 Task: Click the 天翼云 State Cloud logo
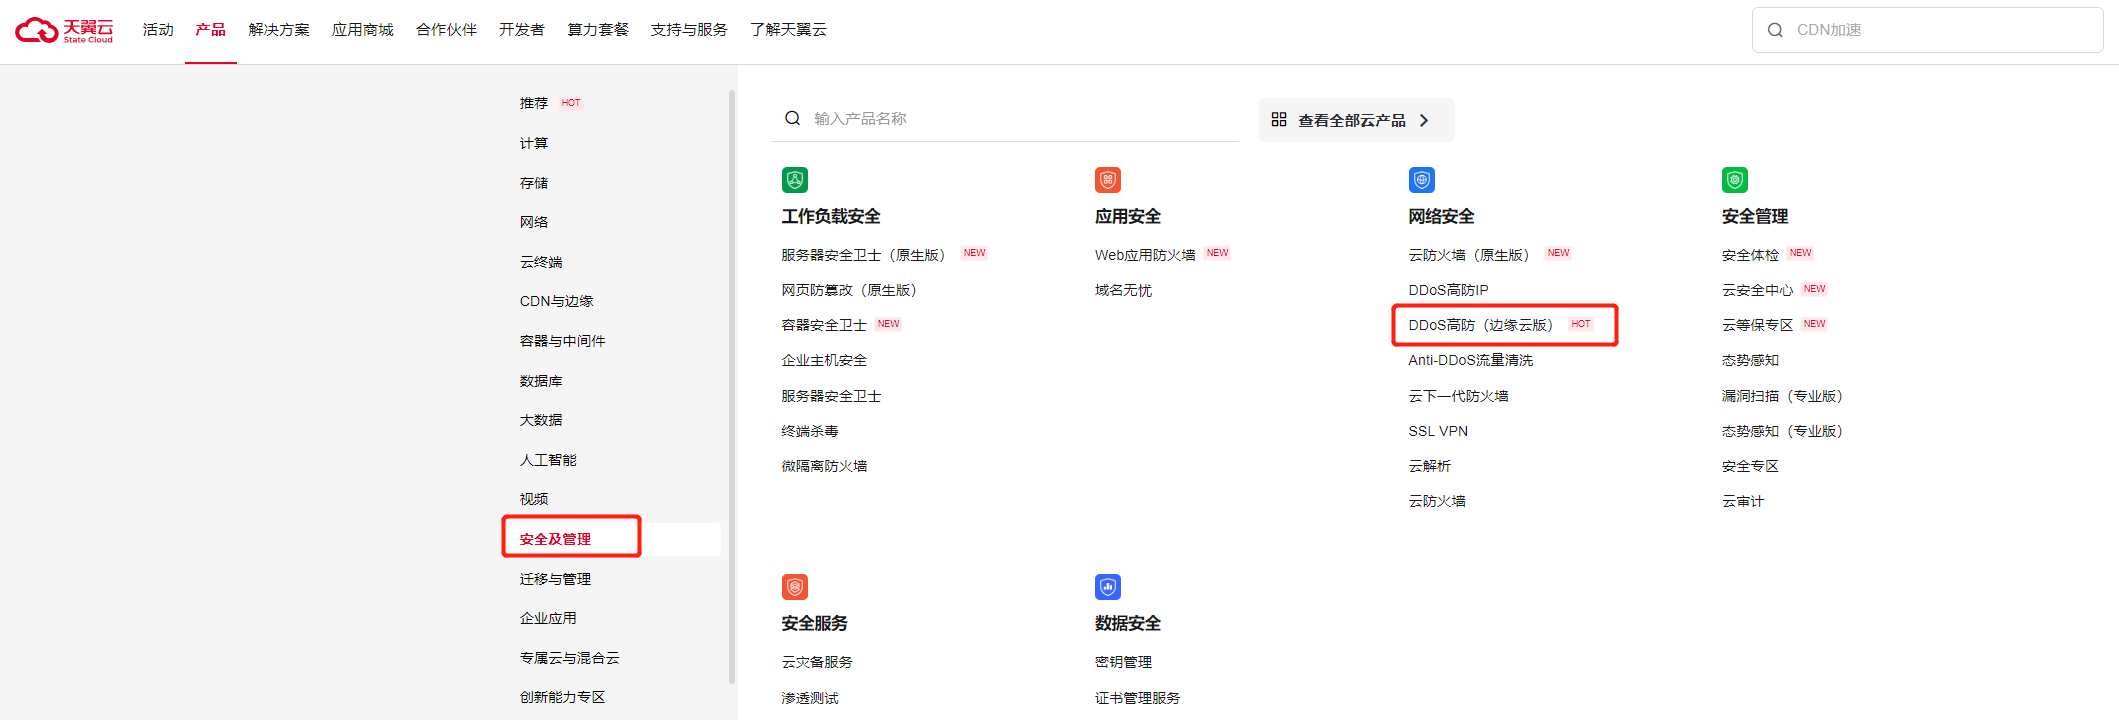pyautogui.click(x=64, y=30)
